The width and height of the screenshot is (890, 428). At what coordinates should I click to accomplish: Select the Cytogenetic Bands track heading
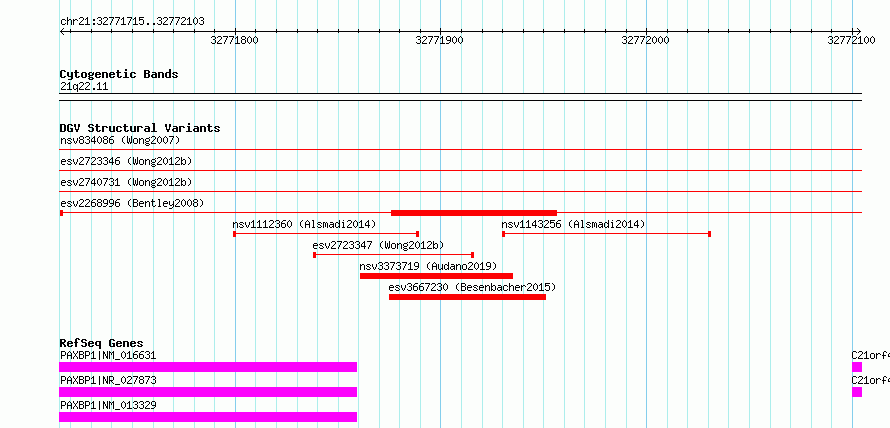click(x=119, y=74)
